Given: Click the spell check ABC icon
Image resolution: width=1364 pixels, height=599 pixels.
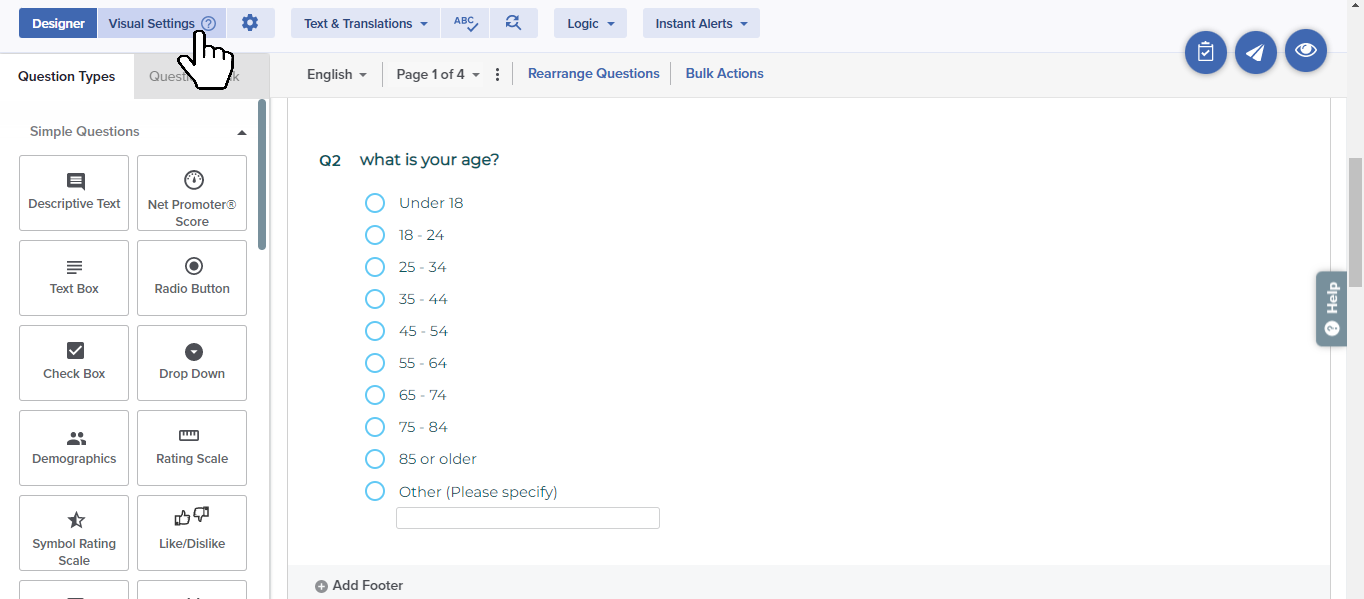Looking at the screenshot, I should [x=466, y=23].
